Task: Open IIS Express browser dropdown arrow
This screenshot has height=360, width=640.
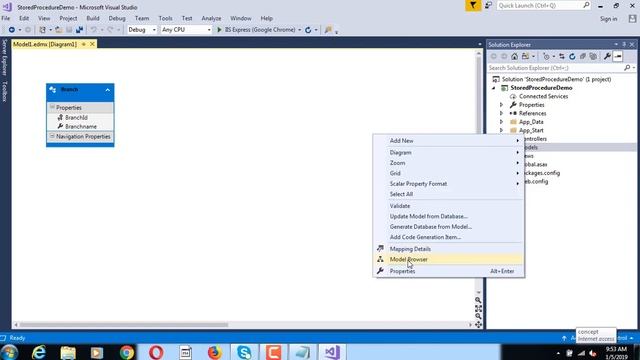Action: pyautogui.click(x=300, y=30)
